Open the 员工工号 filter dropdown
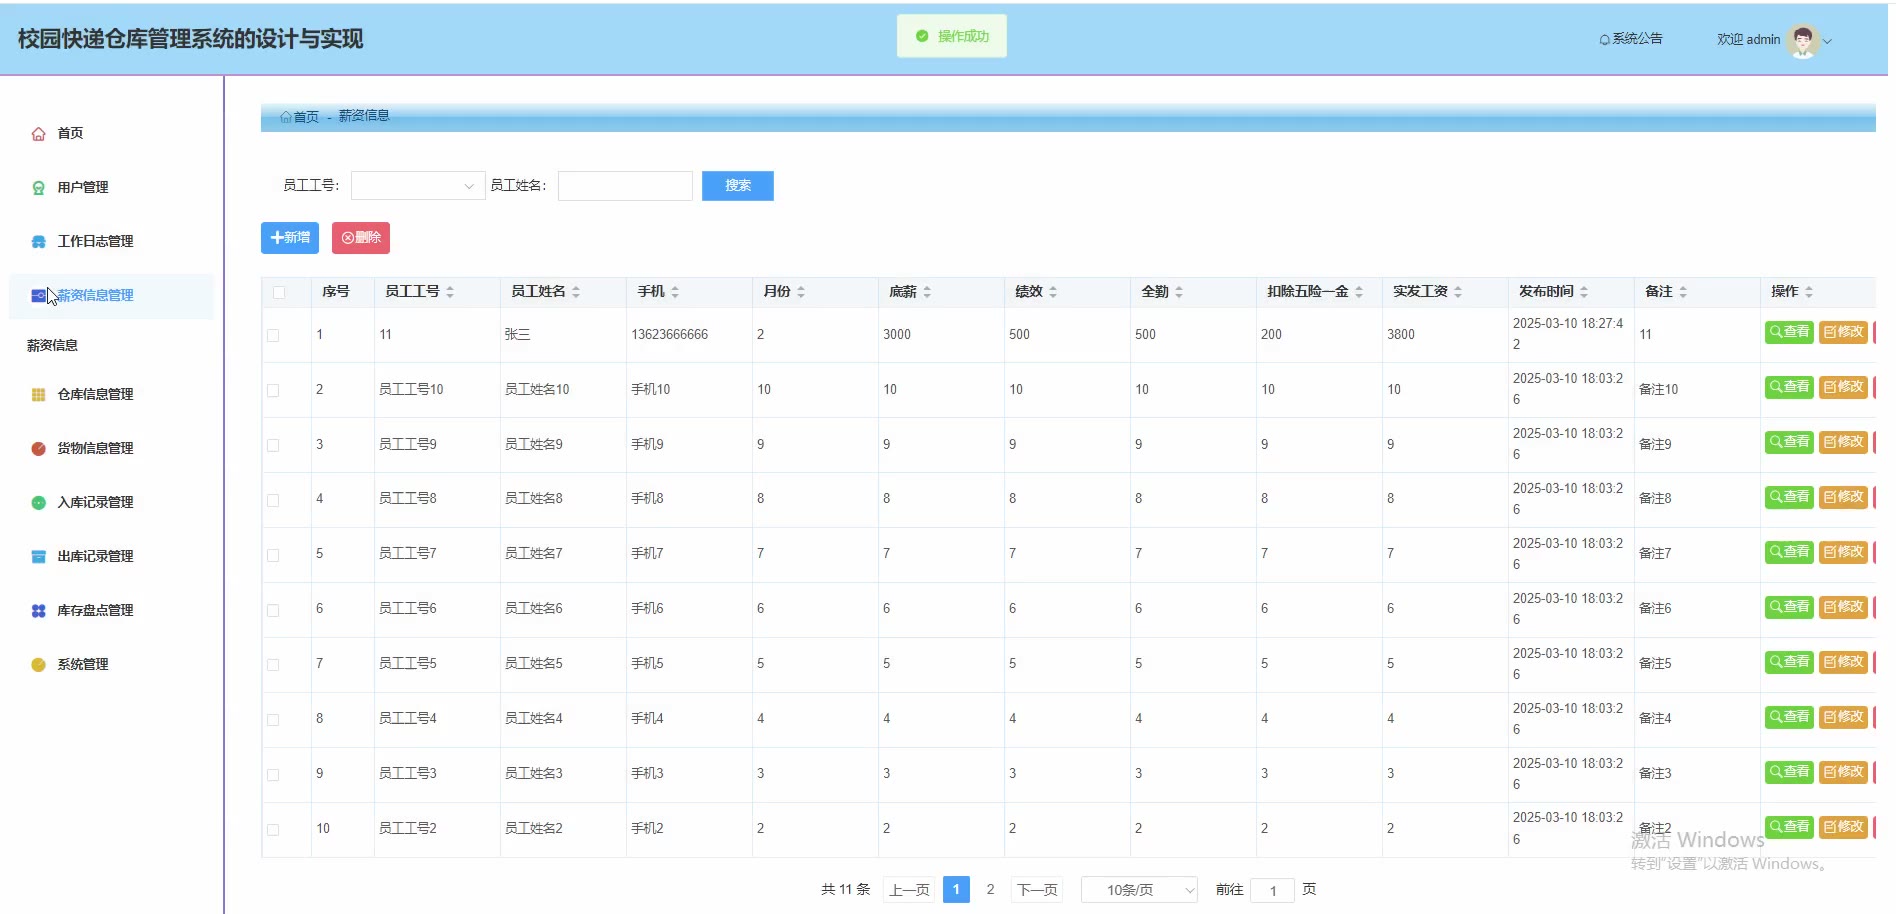Viewport: 1896px width, 914px height. [x=418, y=186]
